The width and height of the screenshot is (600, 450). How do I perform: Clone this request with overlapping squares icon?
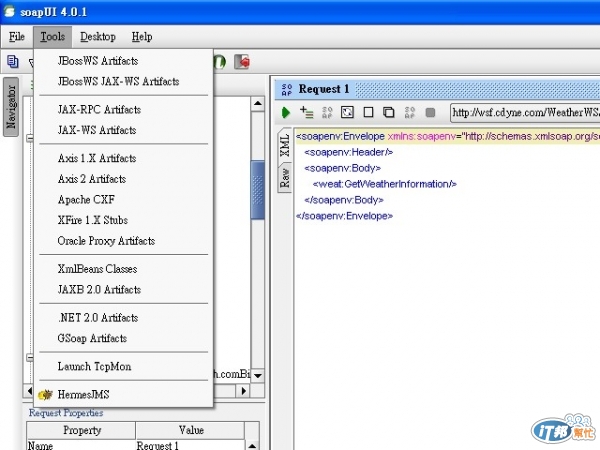(389, 112)
